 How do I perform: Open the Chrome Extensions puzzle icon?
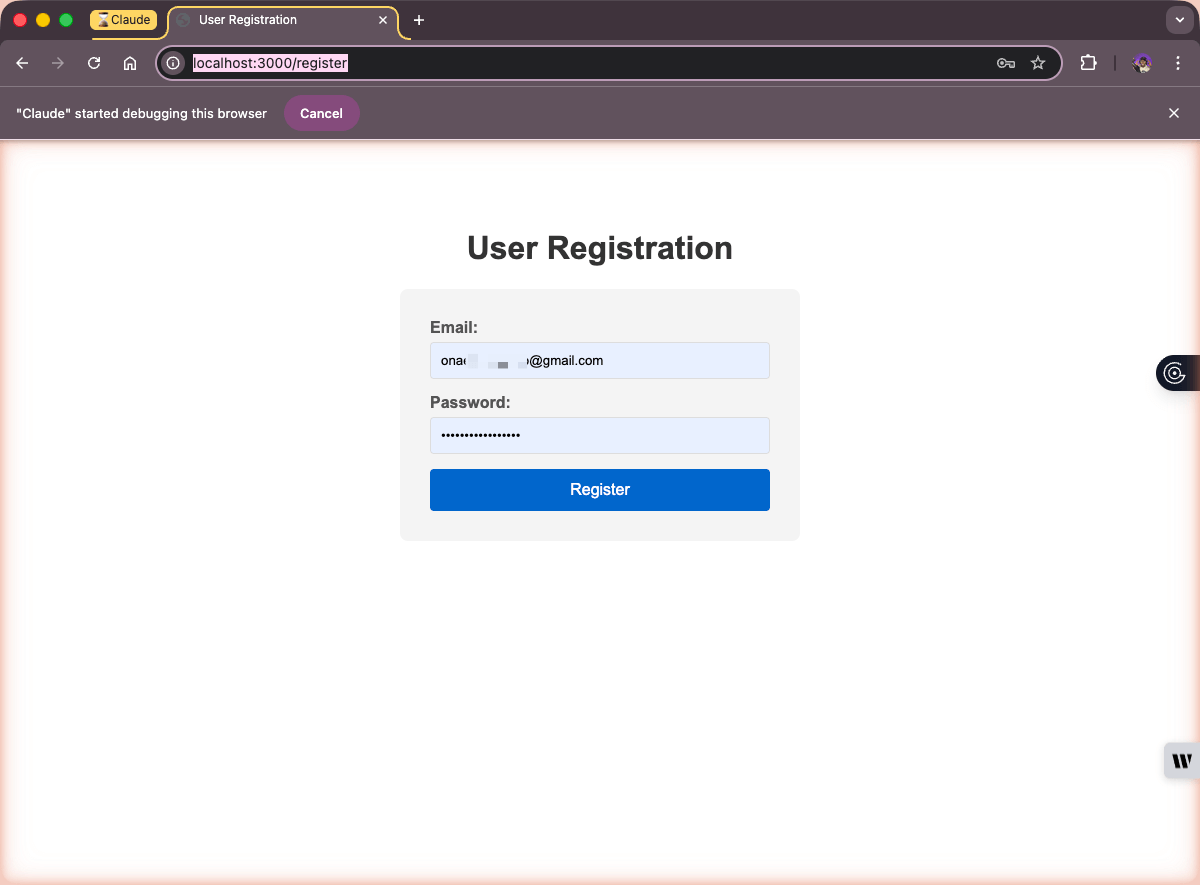[x=1088, y=62]
